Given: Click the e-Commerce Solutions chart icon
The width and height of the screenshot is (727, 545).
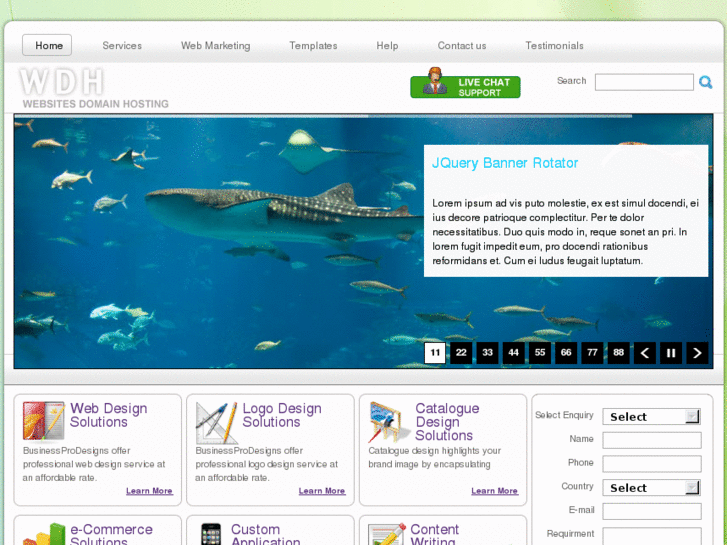Looking at the screenshot, I should pos(44,534).
